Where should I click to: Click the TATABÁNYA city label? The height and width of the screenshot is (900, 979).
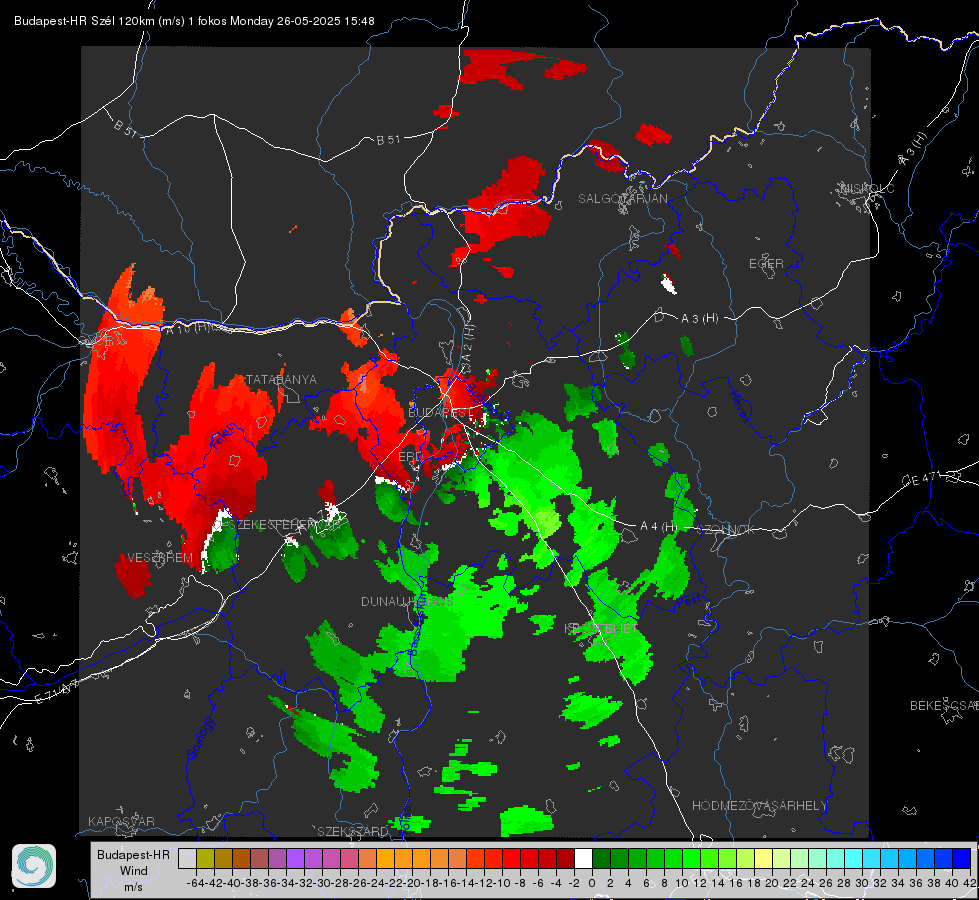pyautogui.click(x=281, y=379)
